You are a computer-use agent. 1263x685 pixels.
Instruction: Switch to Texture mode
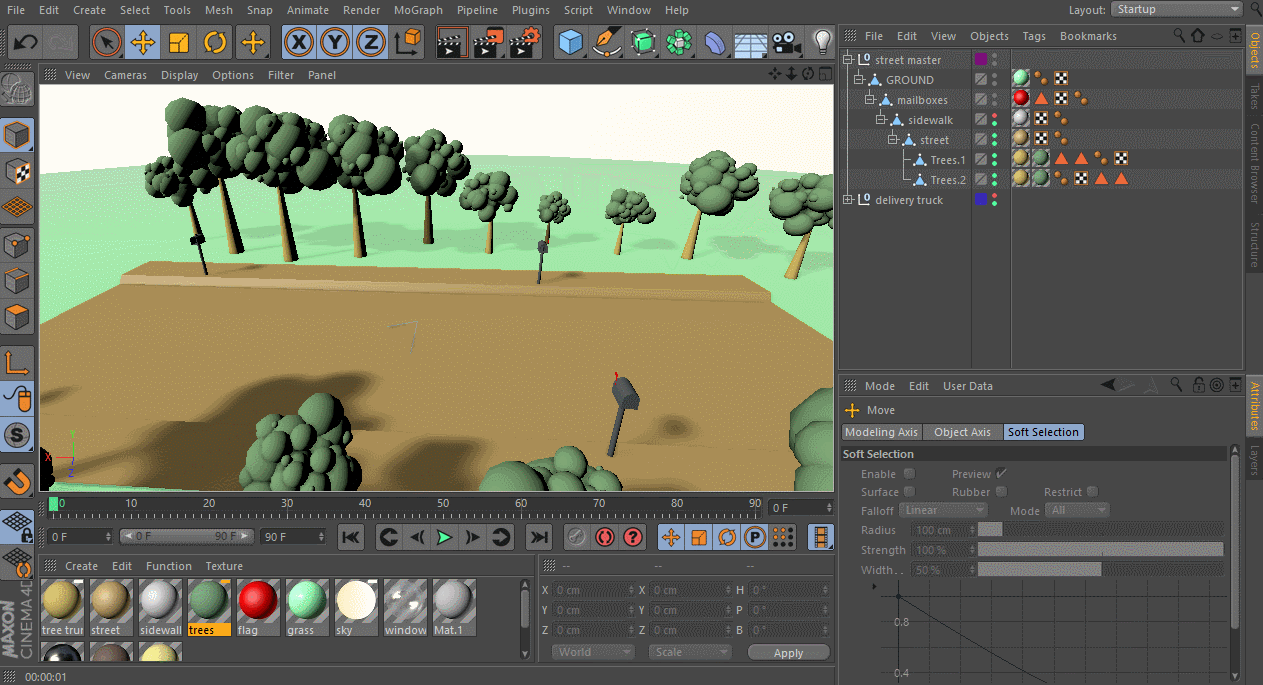[19, 171]
